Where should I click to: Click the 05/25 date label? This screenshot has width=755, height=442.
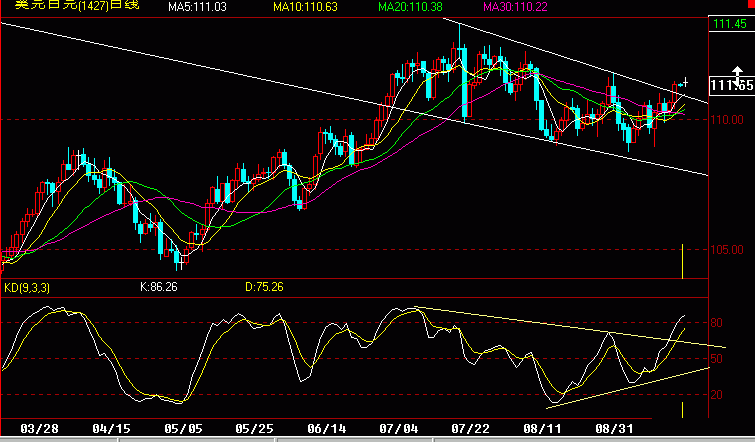coord(255,429)
